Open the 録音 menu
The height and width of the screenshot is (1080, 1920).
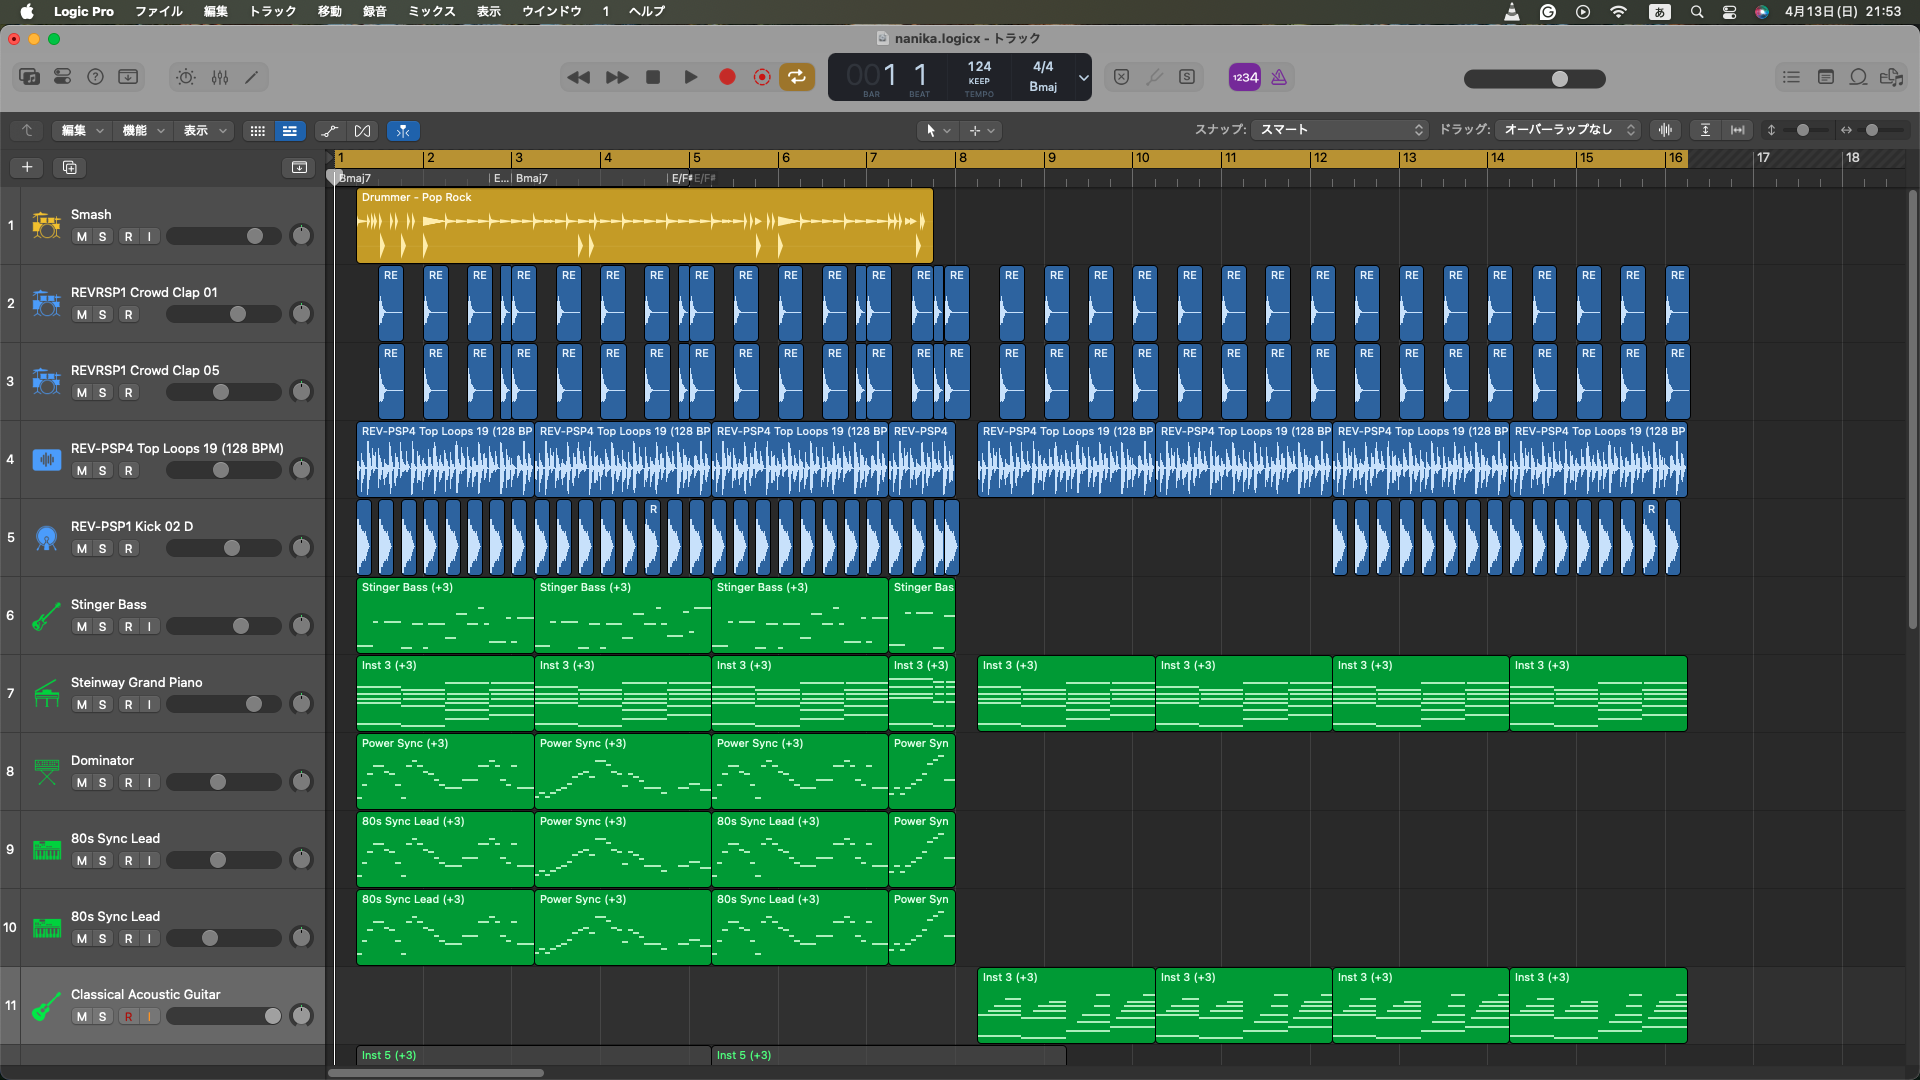[375, 11]
